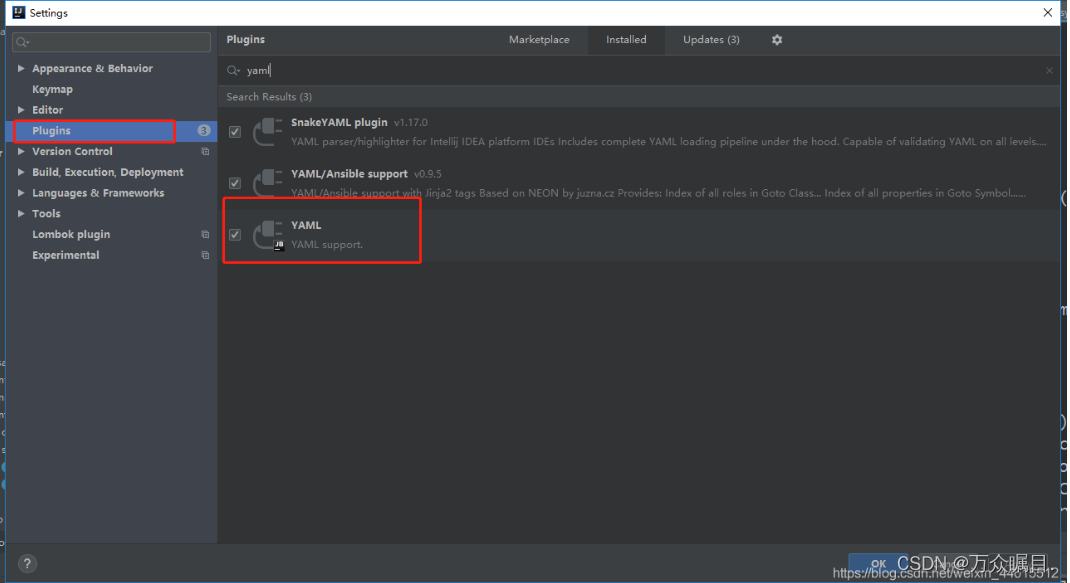The height and width of the screenshot is (583, 1070).
Task: Select the SnakeYAML plugin title
Action: 339,122
